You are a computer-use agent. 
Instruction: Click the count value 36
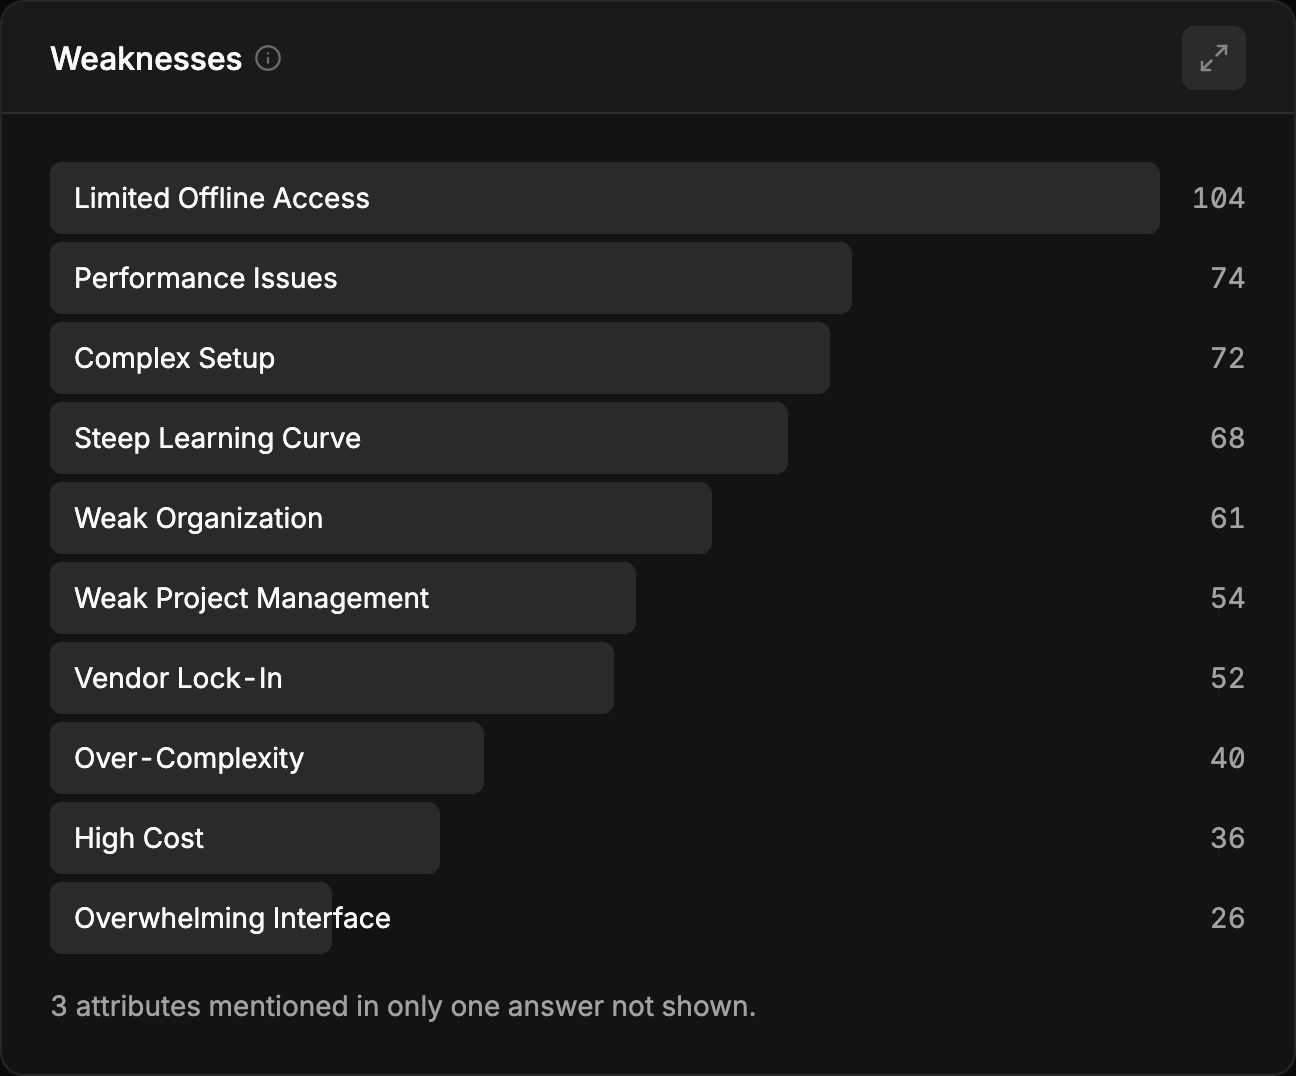[1227, 838]
